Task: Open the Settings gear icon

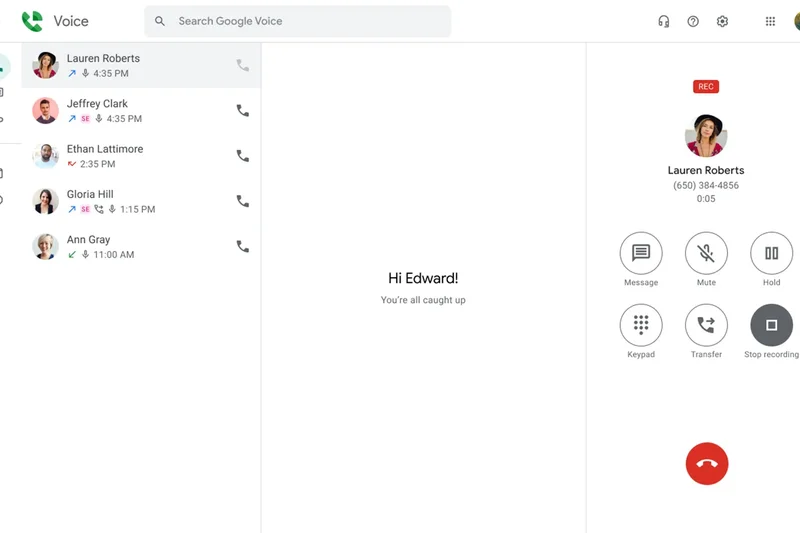Action: pyautogui.click(x=722, y=21)
